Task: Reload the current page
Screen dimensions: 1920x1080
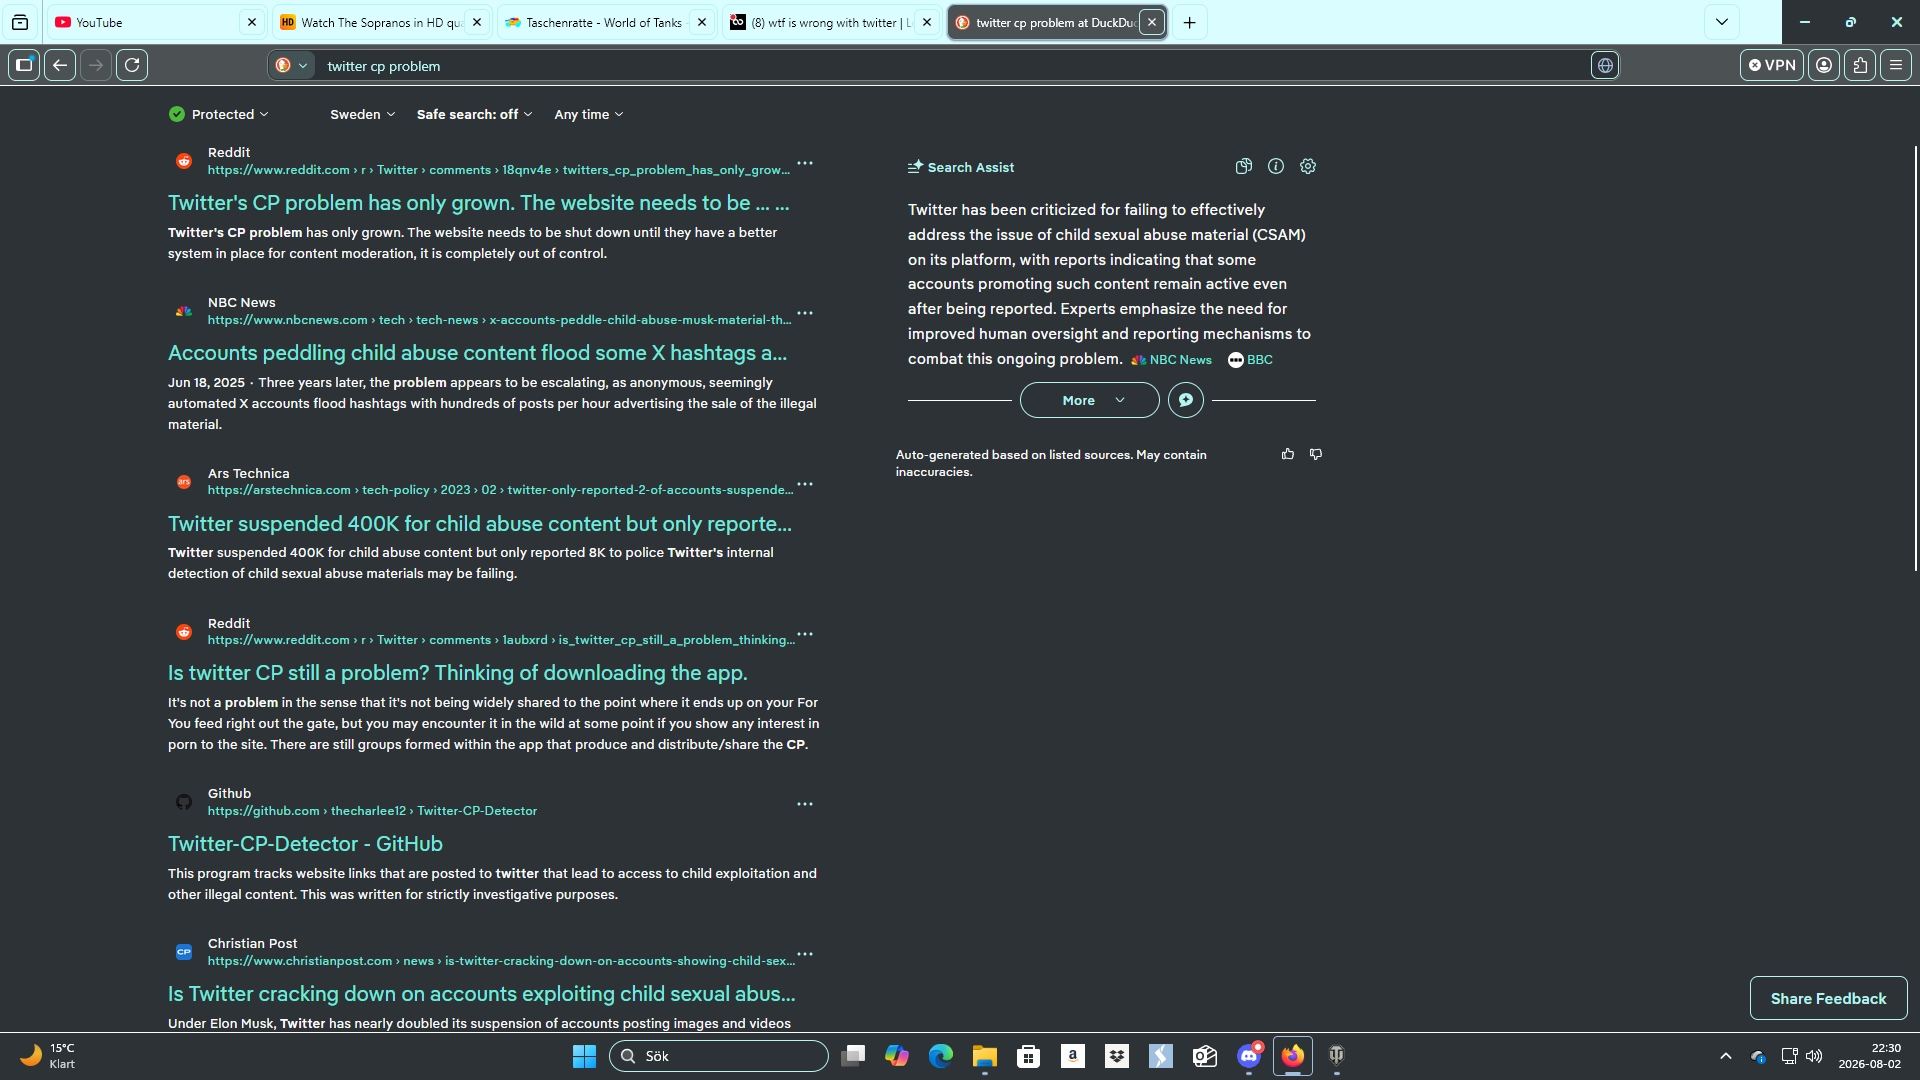Action: coord(132,65)
